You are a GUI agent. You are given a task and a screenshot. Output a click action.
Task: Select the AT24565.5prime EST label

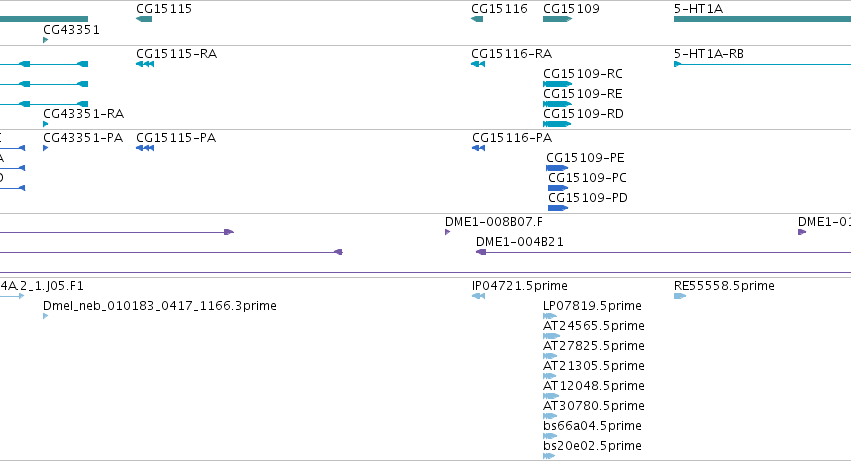click(594, 325)
